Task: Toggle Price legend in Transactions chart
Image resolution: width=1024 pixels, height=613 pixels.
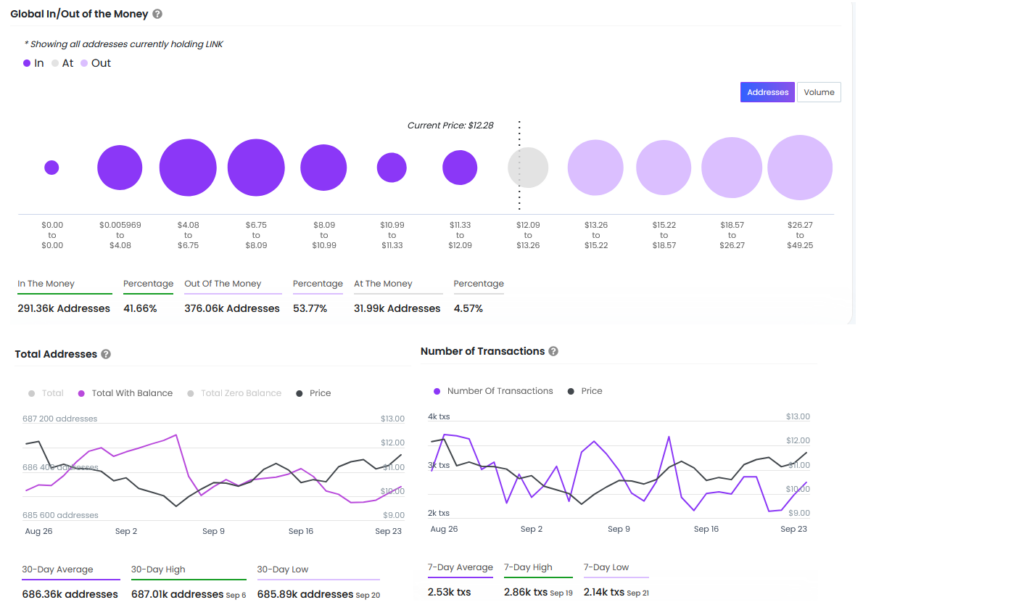Action: click(584, 391)
